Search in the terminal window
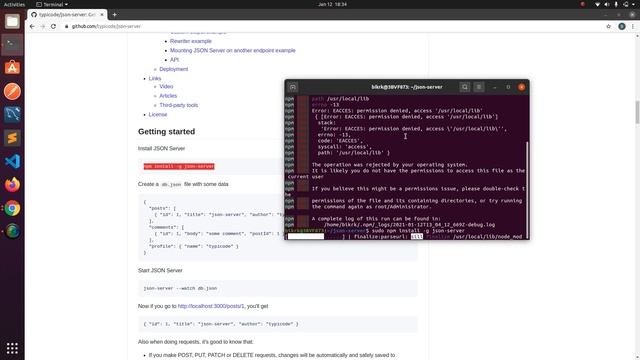Image resolution: width=640 pixels, height=360 pixels. [464, 87]
